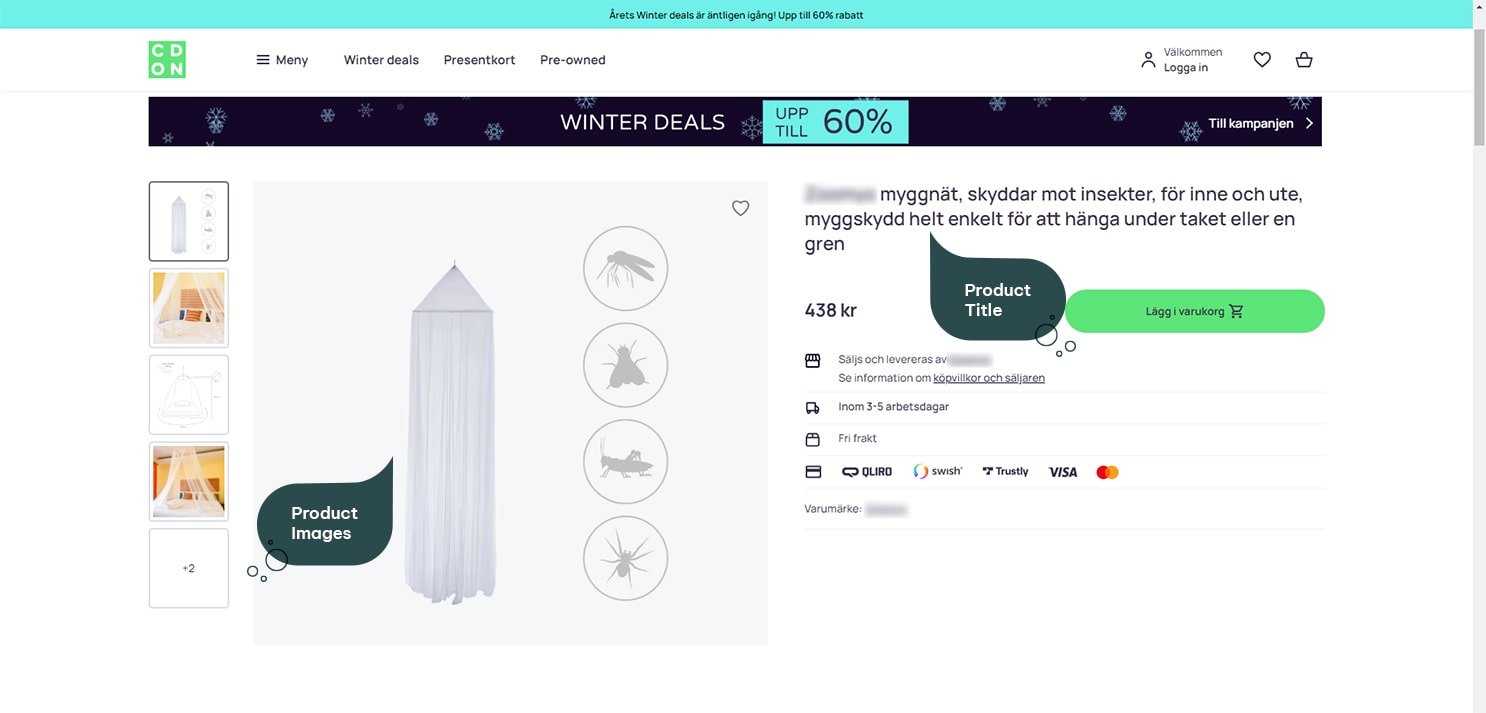Image resolution: width=1486 pixels, height=713 pixels.
Task: Click Lägg i varukorg button
Action: (x=1194, y=311)
